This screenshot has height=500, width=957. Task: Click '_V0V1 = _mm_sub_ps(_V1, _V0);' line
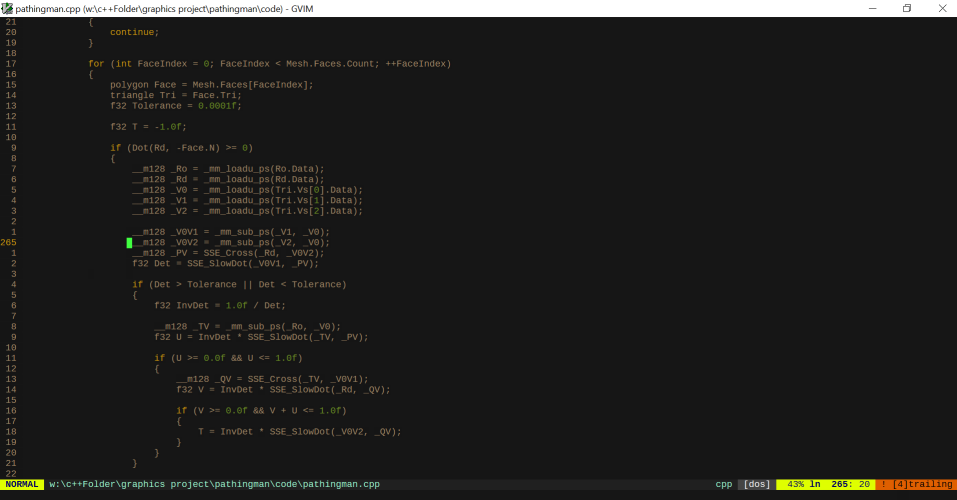(x=231, y=232)
